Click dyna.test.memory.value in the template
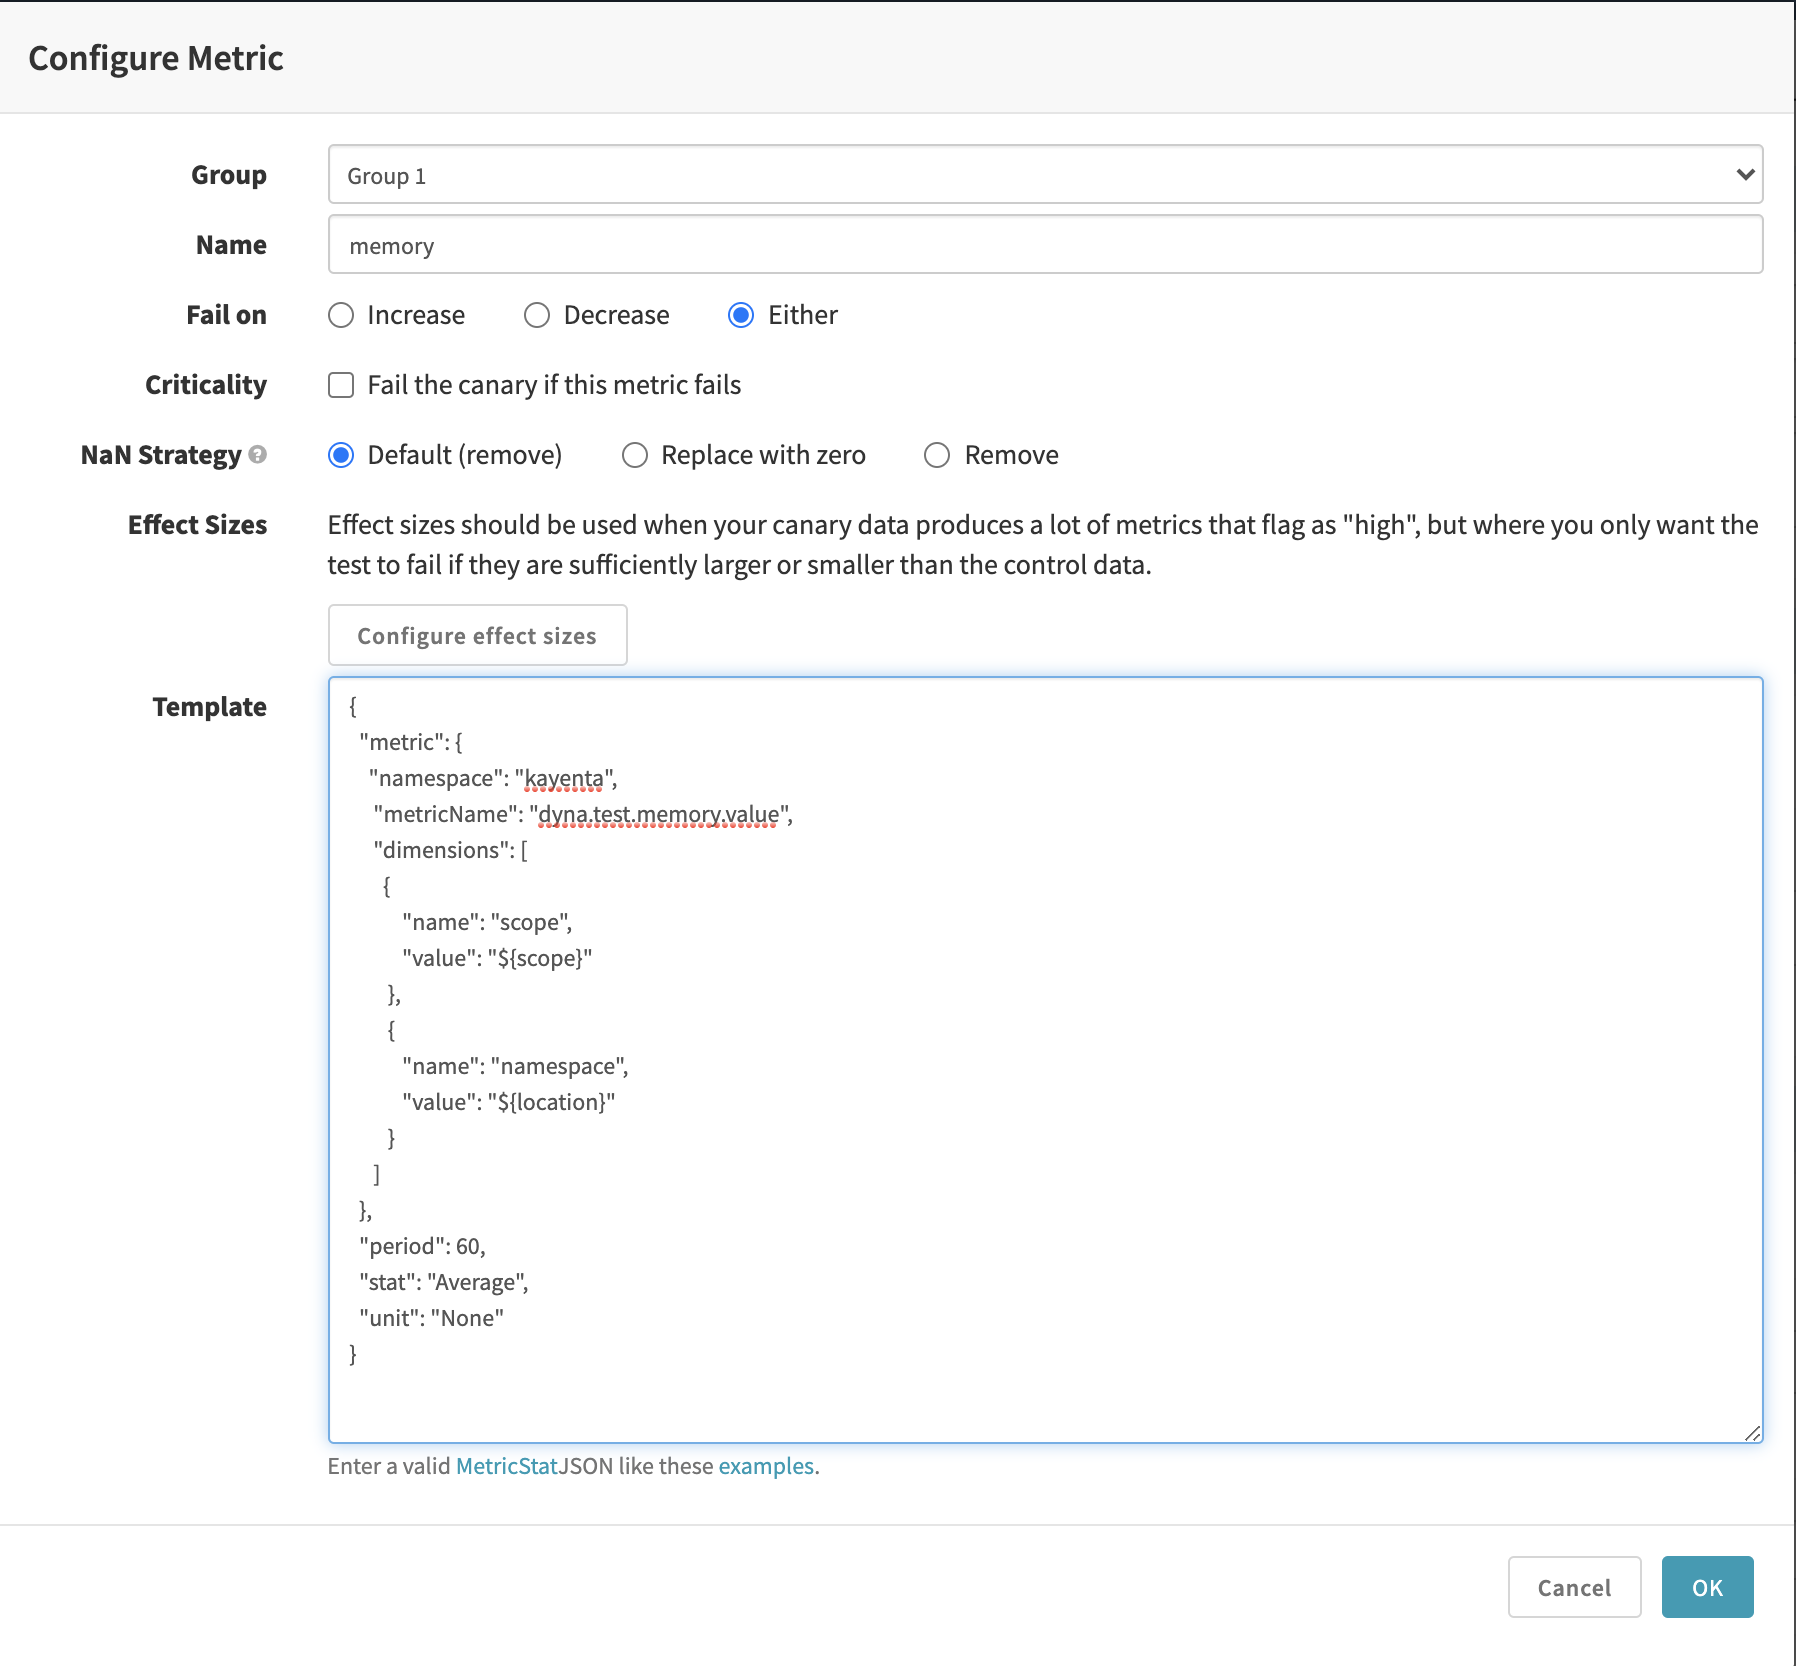Screen dimensions: 1796x1666 pyautogui.click(x=658, y=815)
